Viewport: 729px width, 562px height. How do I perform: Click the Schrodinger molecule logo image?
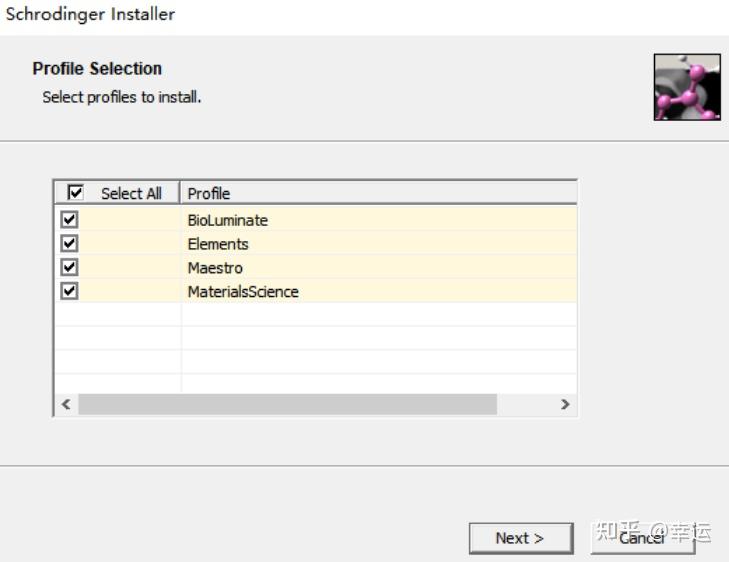[x=687, y=87]
